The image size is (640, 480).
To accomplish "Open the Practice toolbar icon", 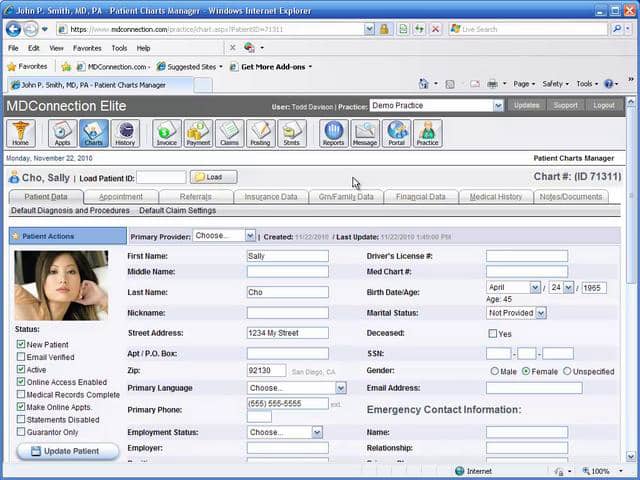I will click(428, 133).
